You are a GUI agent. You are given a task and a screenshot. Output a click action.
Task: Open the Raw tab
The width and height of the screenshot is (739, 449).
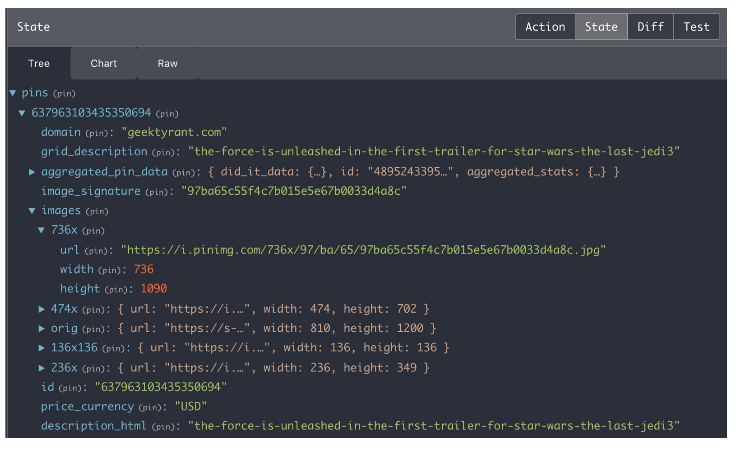168,63
